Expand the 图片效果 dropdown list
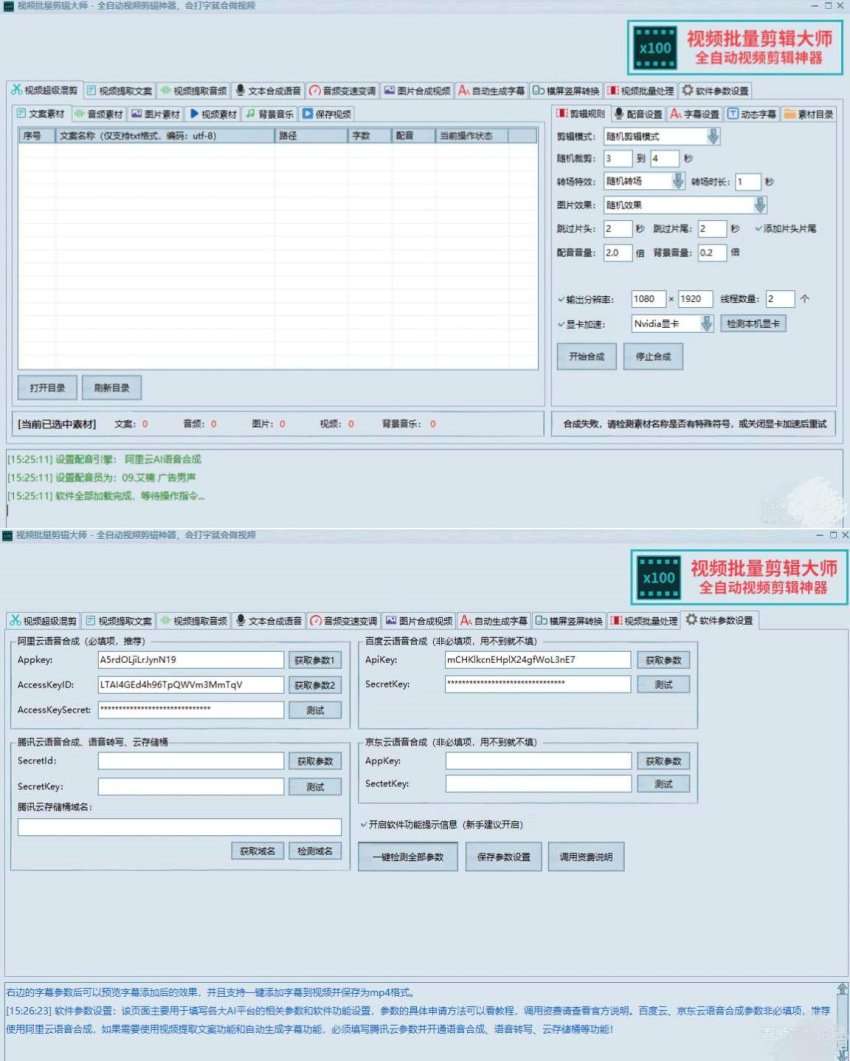 click(760, 205)
